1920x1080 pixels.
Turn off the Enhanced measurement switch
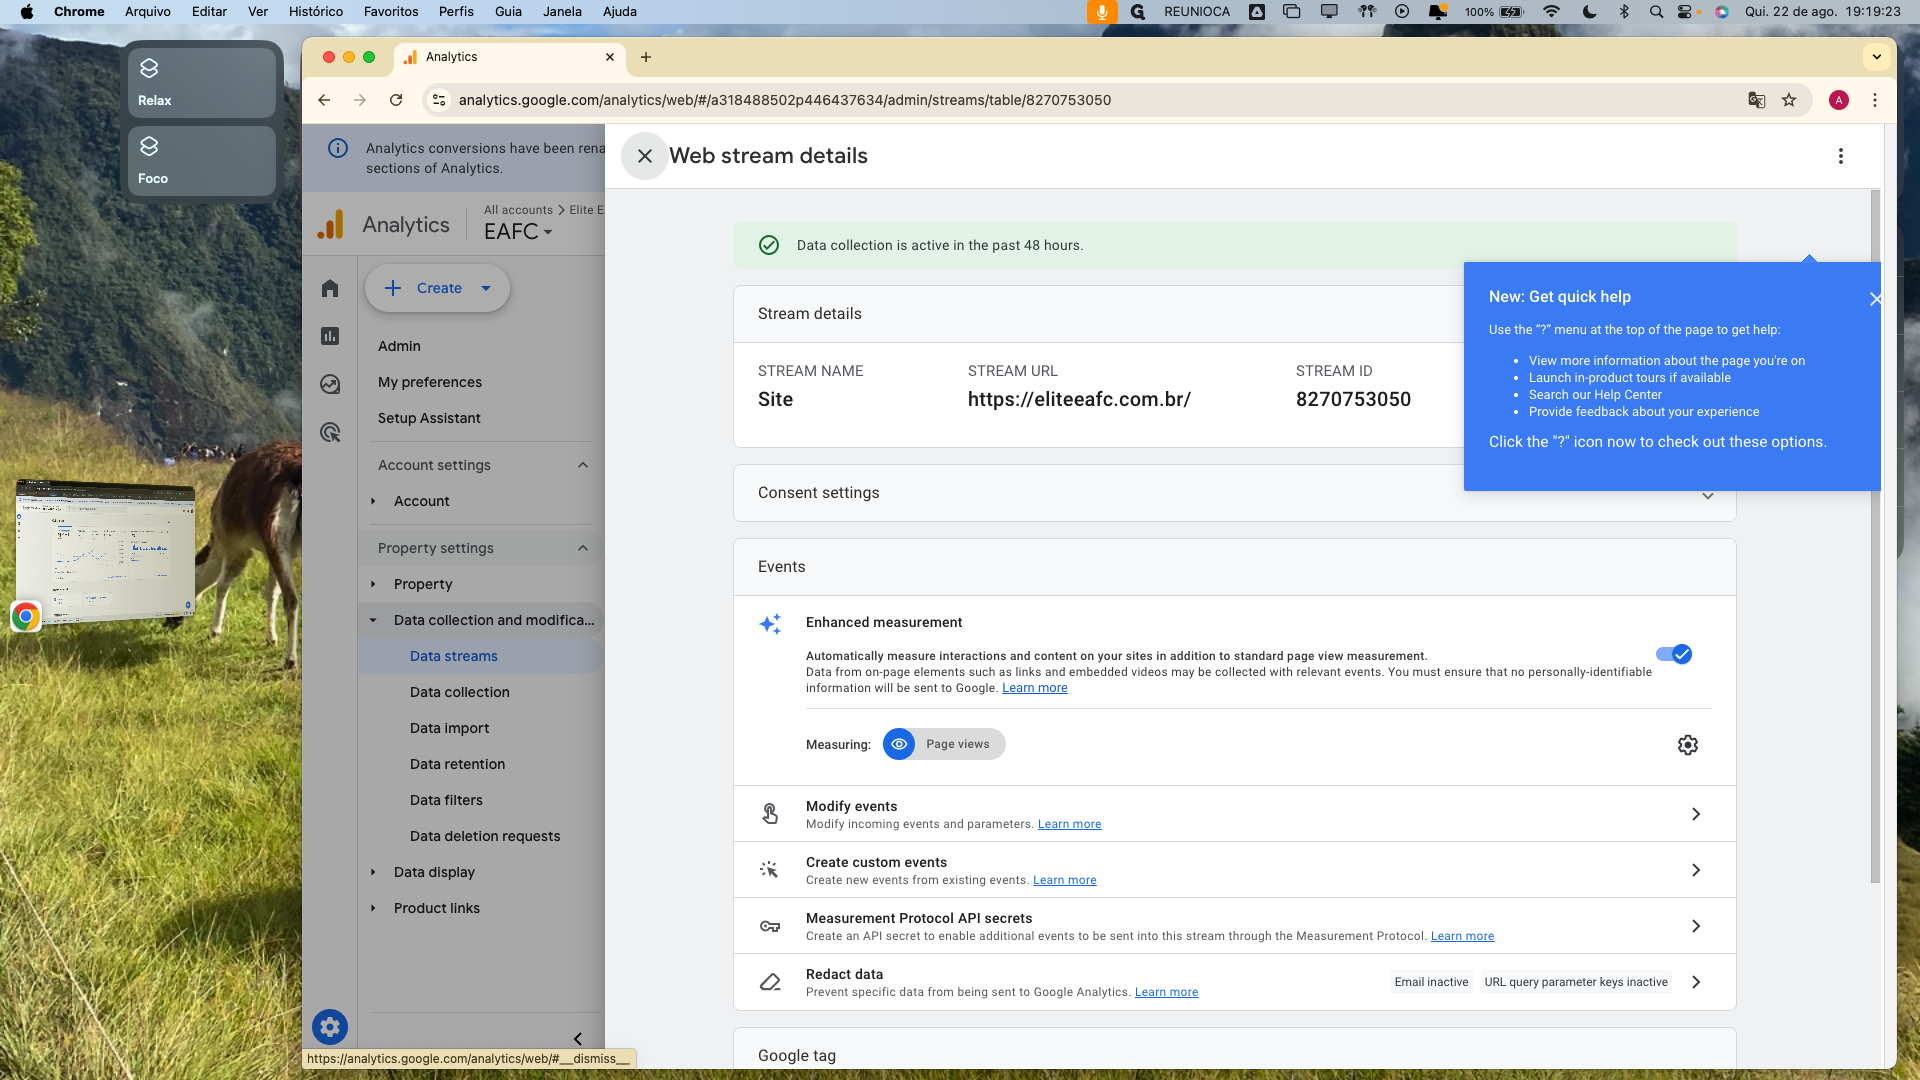click(x=1674, y=654)
